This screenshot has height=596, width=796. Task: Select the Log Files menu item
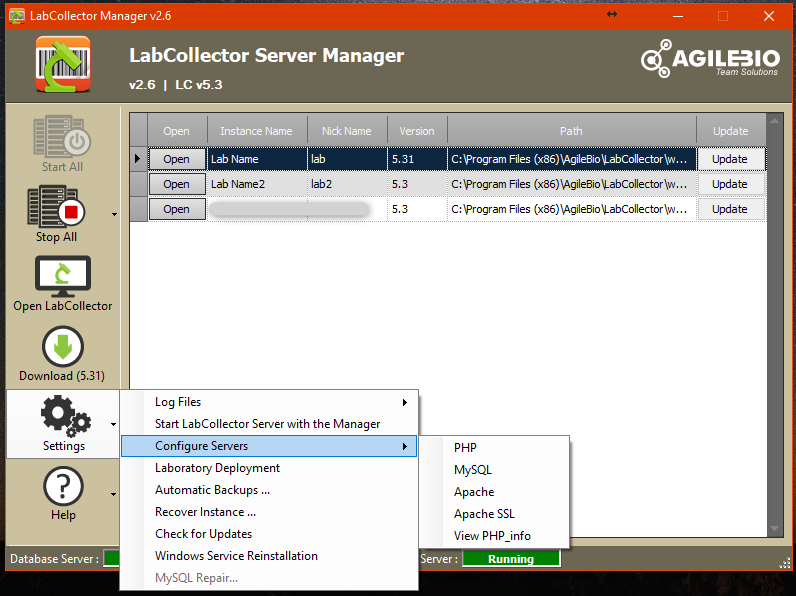(269, 402)
